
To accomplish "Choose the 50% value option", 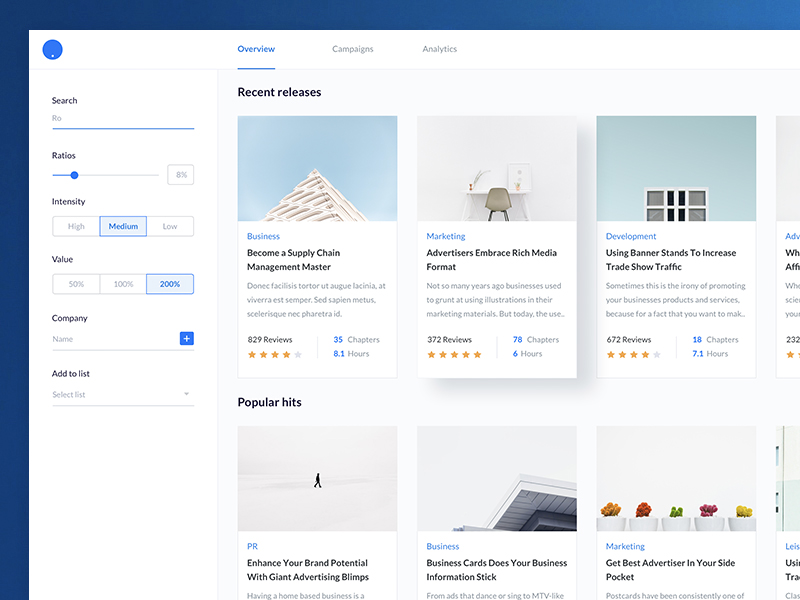I will click(x=76, y=284).
